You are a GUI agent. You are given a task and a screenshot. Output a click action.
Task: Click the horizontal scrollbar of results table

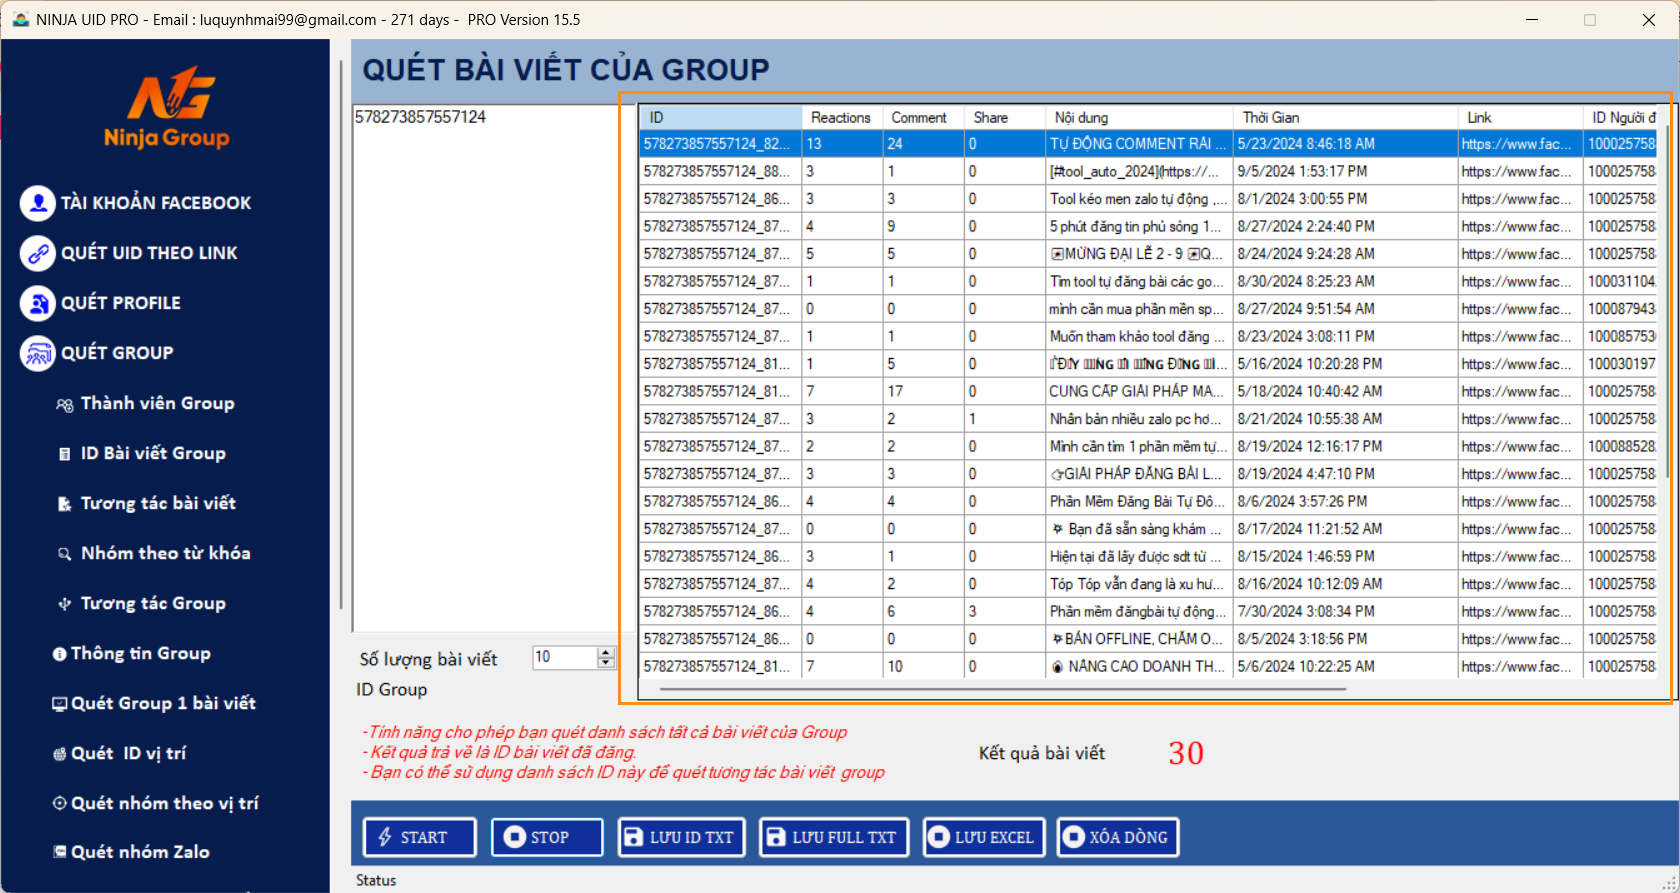(x=1002, y=689)
